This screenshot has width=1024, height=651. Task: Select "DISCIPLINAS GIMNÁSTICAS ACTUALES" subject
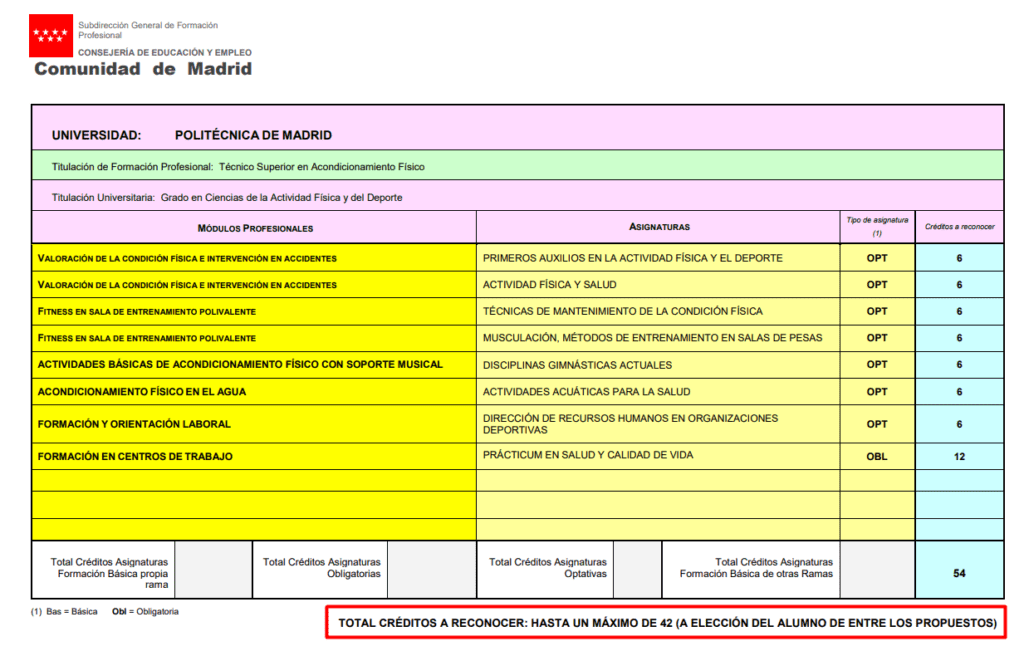point(578,365)
